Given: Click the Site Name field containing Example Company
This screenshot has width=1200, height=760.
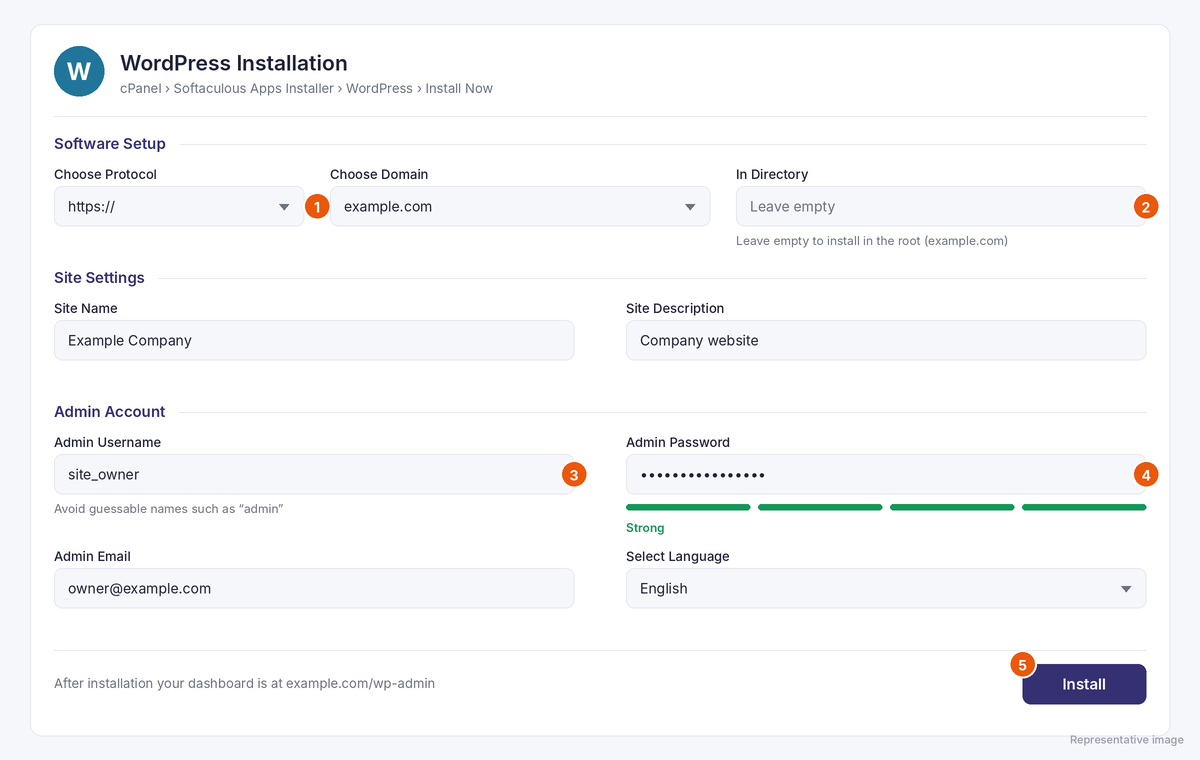Looking at the screenshot, I should [314, 341].
